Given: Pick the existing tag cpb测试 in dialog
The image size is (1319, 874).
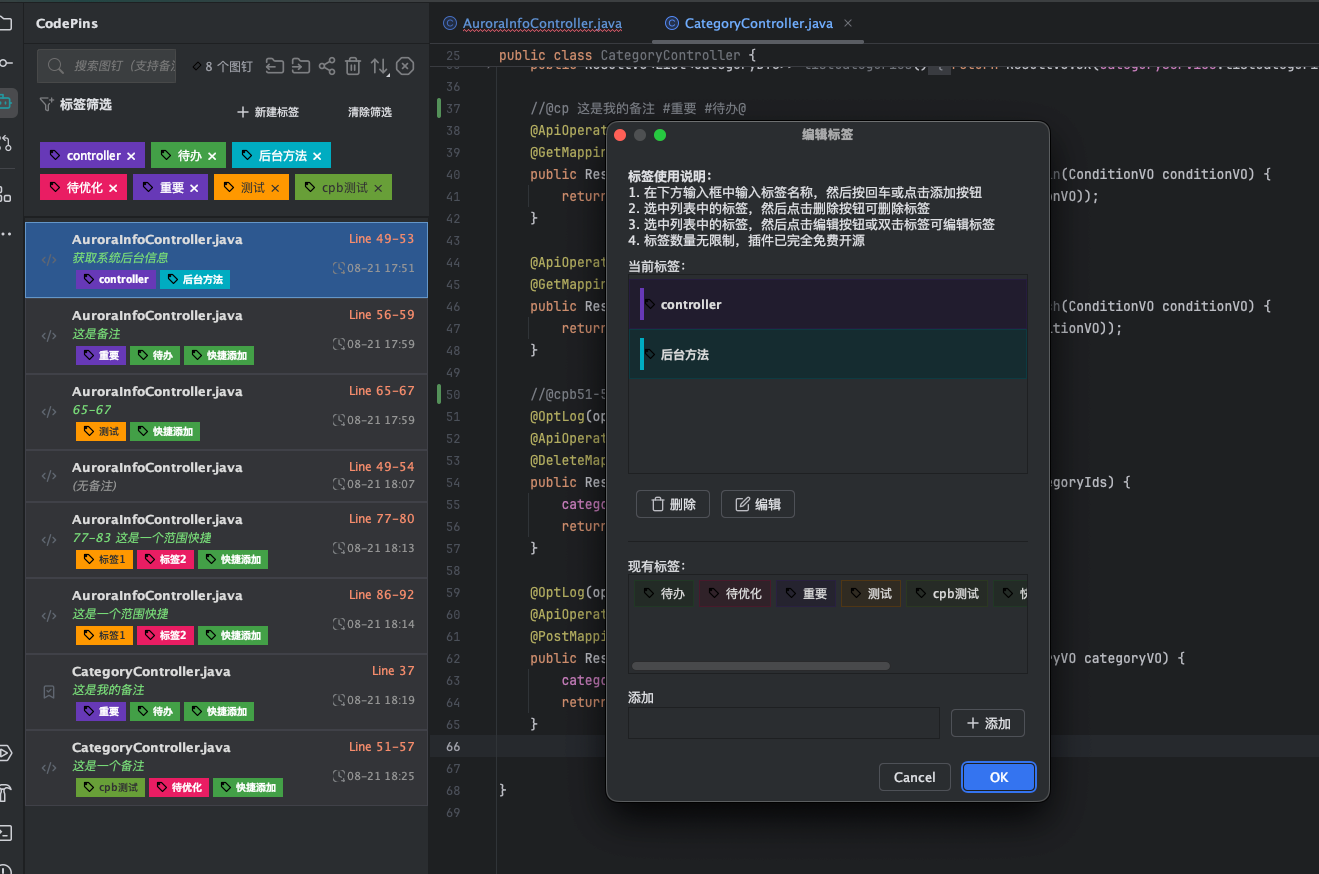Looking at the screenshot, I should (947, 594).
